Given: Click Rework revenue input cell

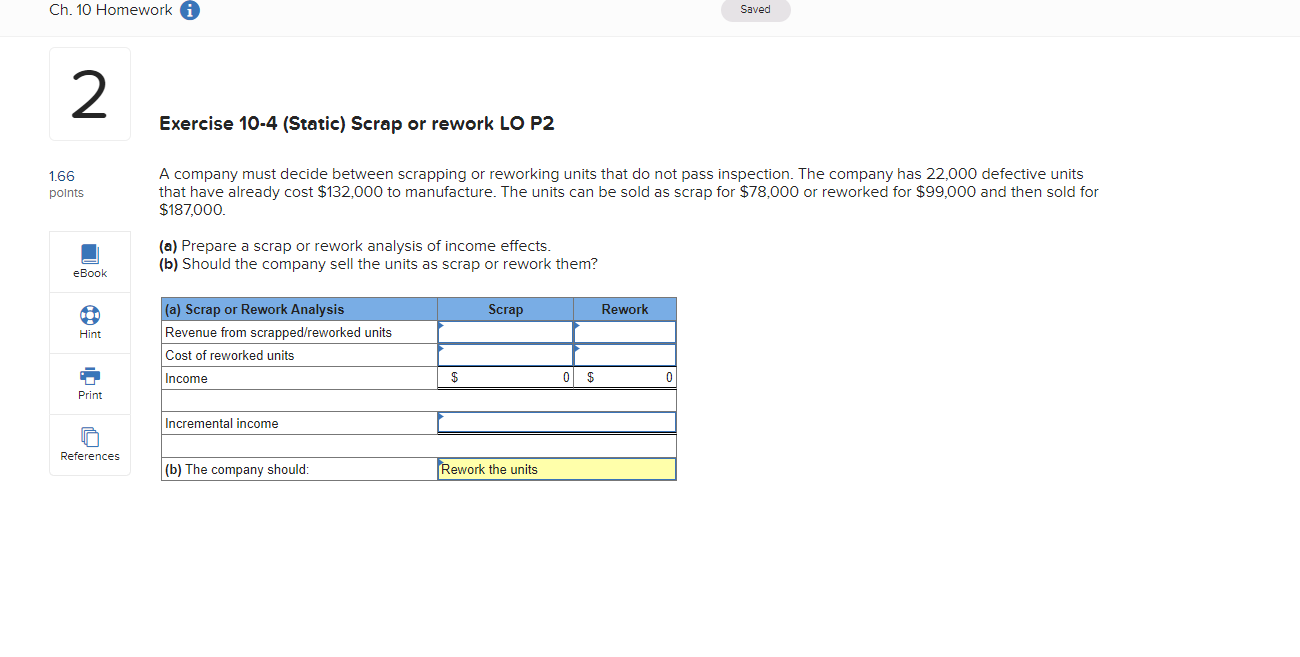Looking at the screenshot, I should pos(625,332).
